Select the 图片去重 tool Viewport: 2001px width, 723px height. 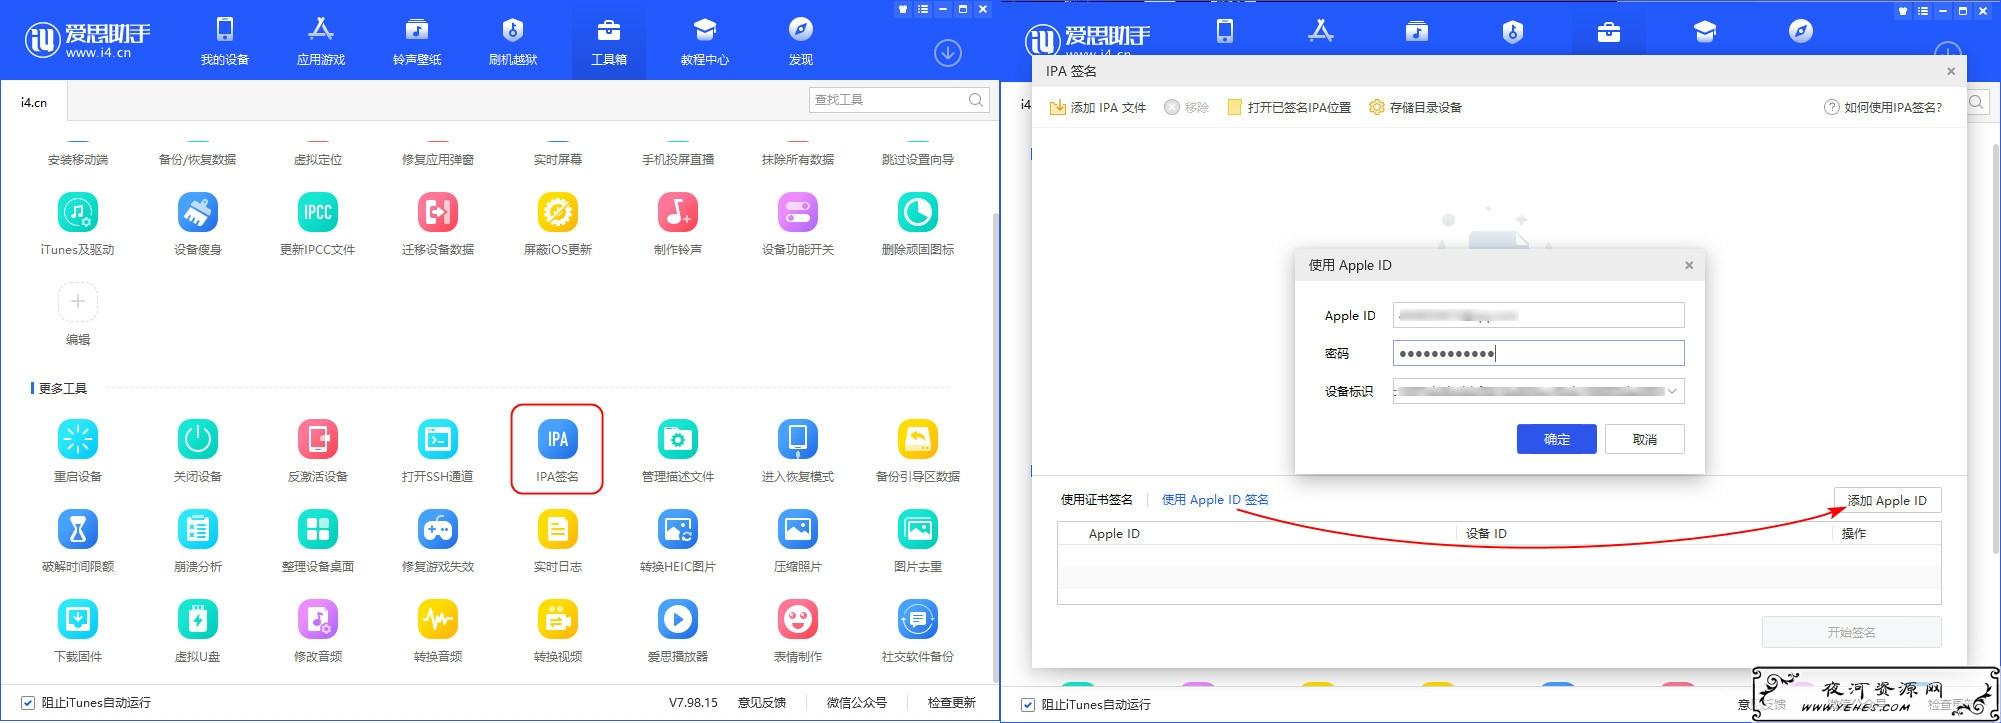[x=918, y=529]
